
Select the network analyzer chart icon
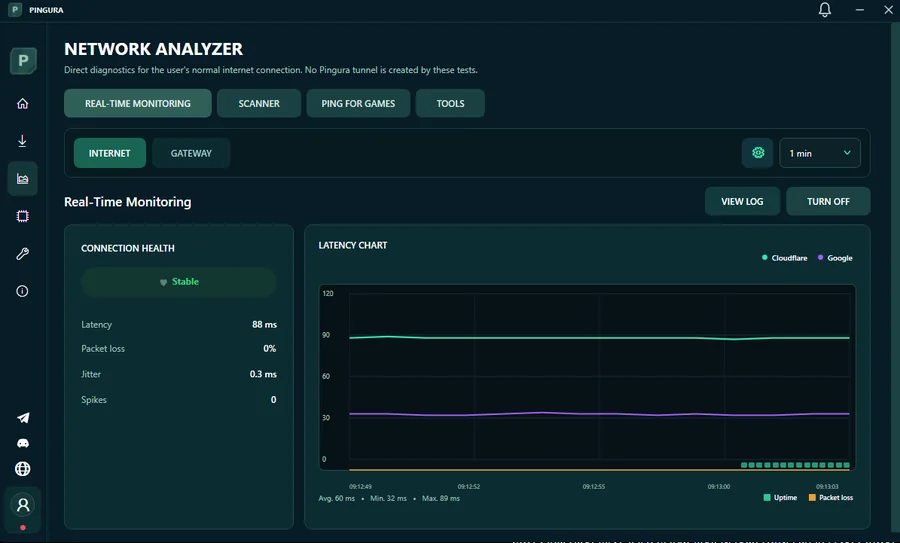tap(22, 179)
